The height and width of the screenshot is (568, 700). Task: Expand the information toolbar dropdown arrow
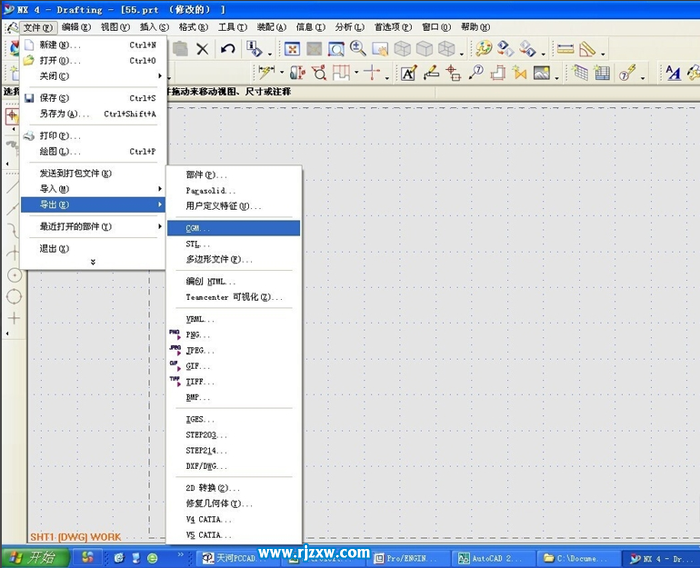[x=270, y=54]
